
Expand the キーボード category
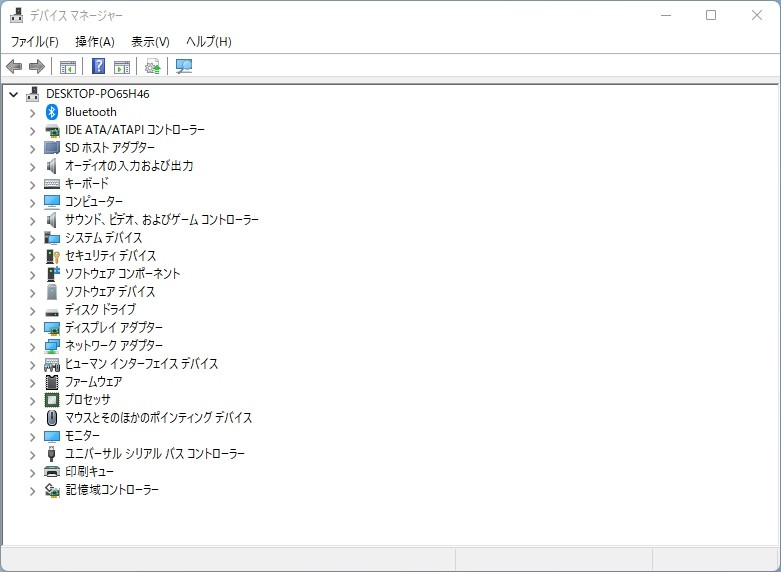point(32,184)
